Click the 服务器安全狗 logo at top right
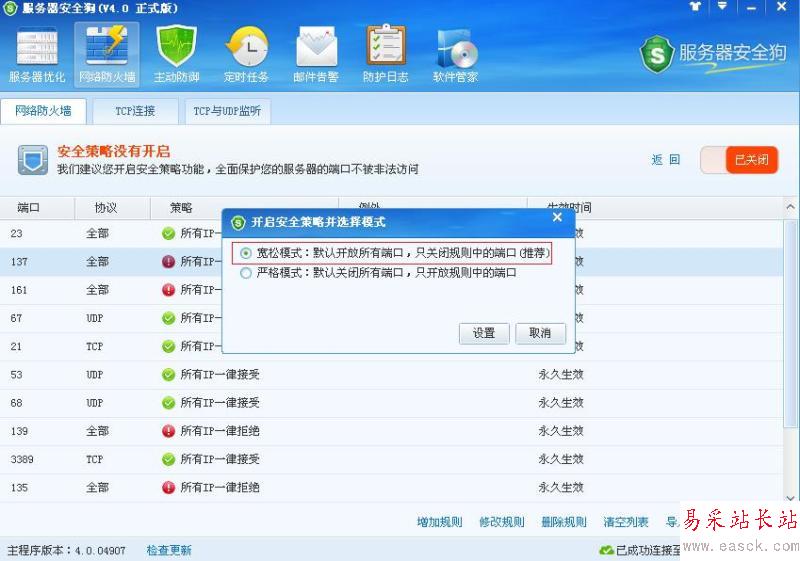 [x=712, y=54]
